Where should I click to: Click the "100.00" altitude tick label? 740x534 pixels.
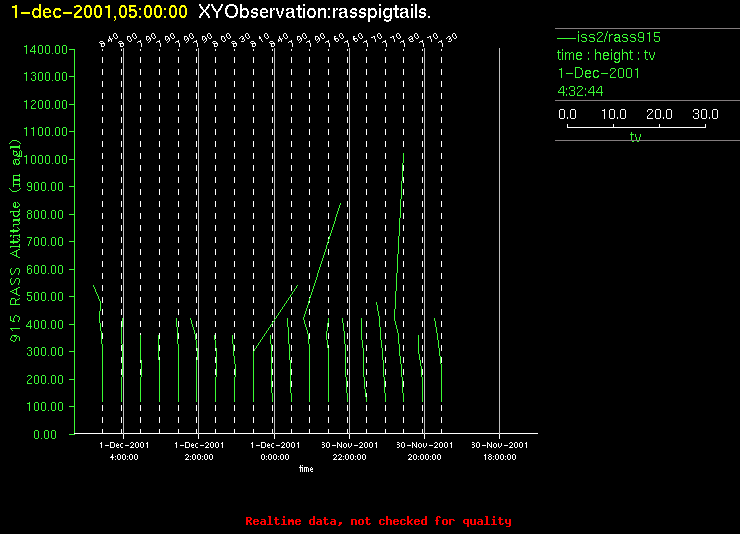pyautogui.click(x=45, y=406)
